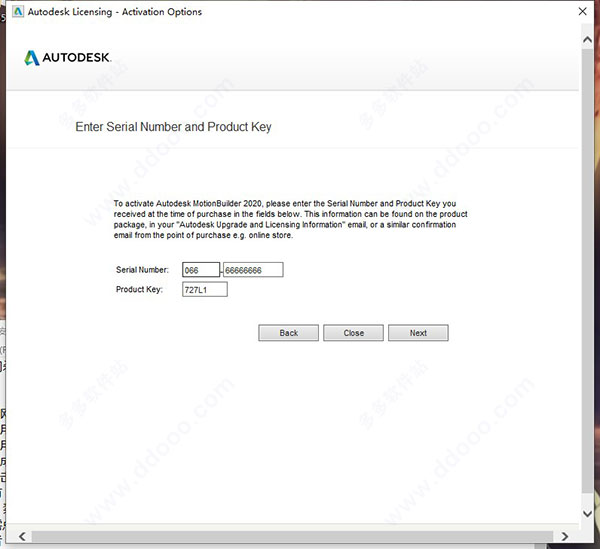Click the Back button
The image size is (600, 549).
tap(289, 333)
